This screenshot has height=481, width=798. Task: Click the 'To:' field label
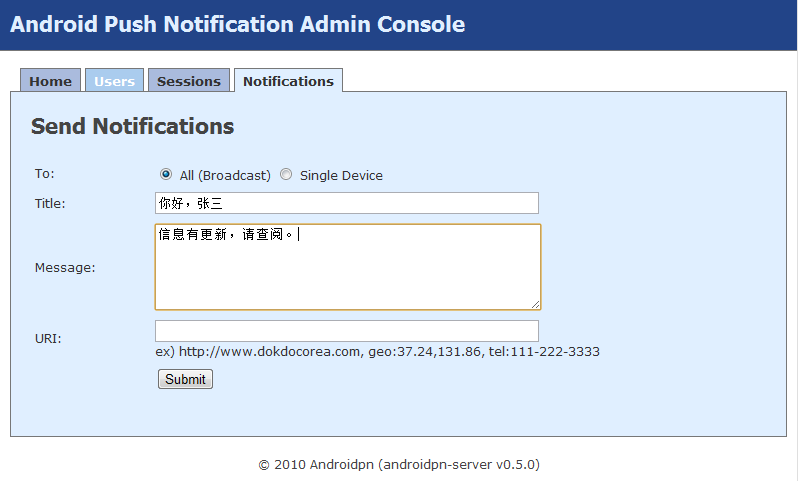pos(44,173)
